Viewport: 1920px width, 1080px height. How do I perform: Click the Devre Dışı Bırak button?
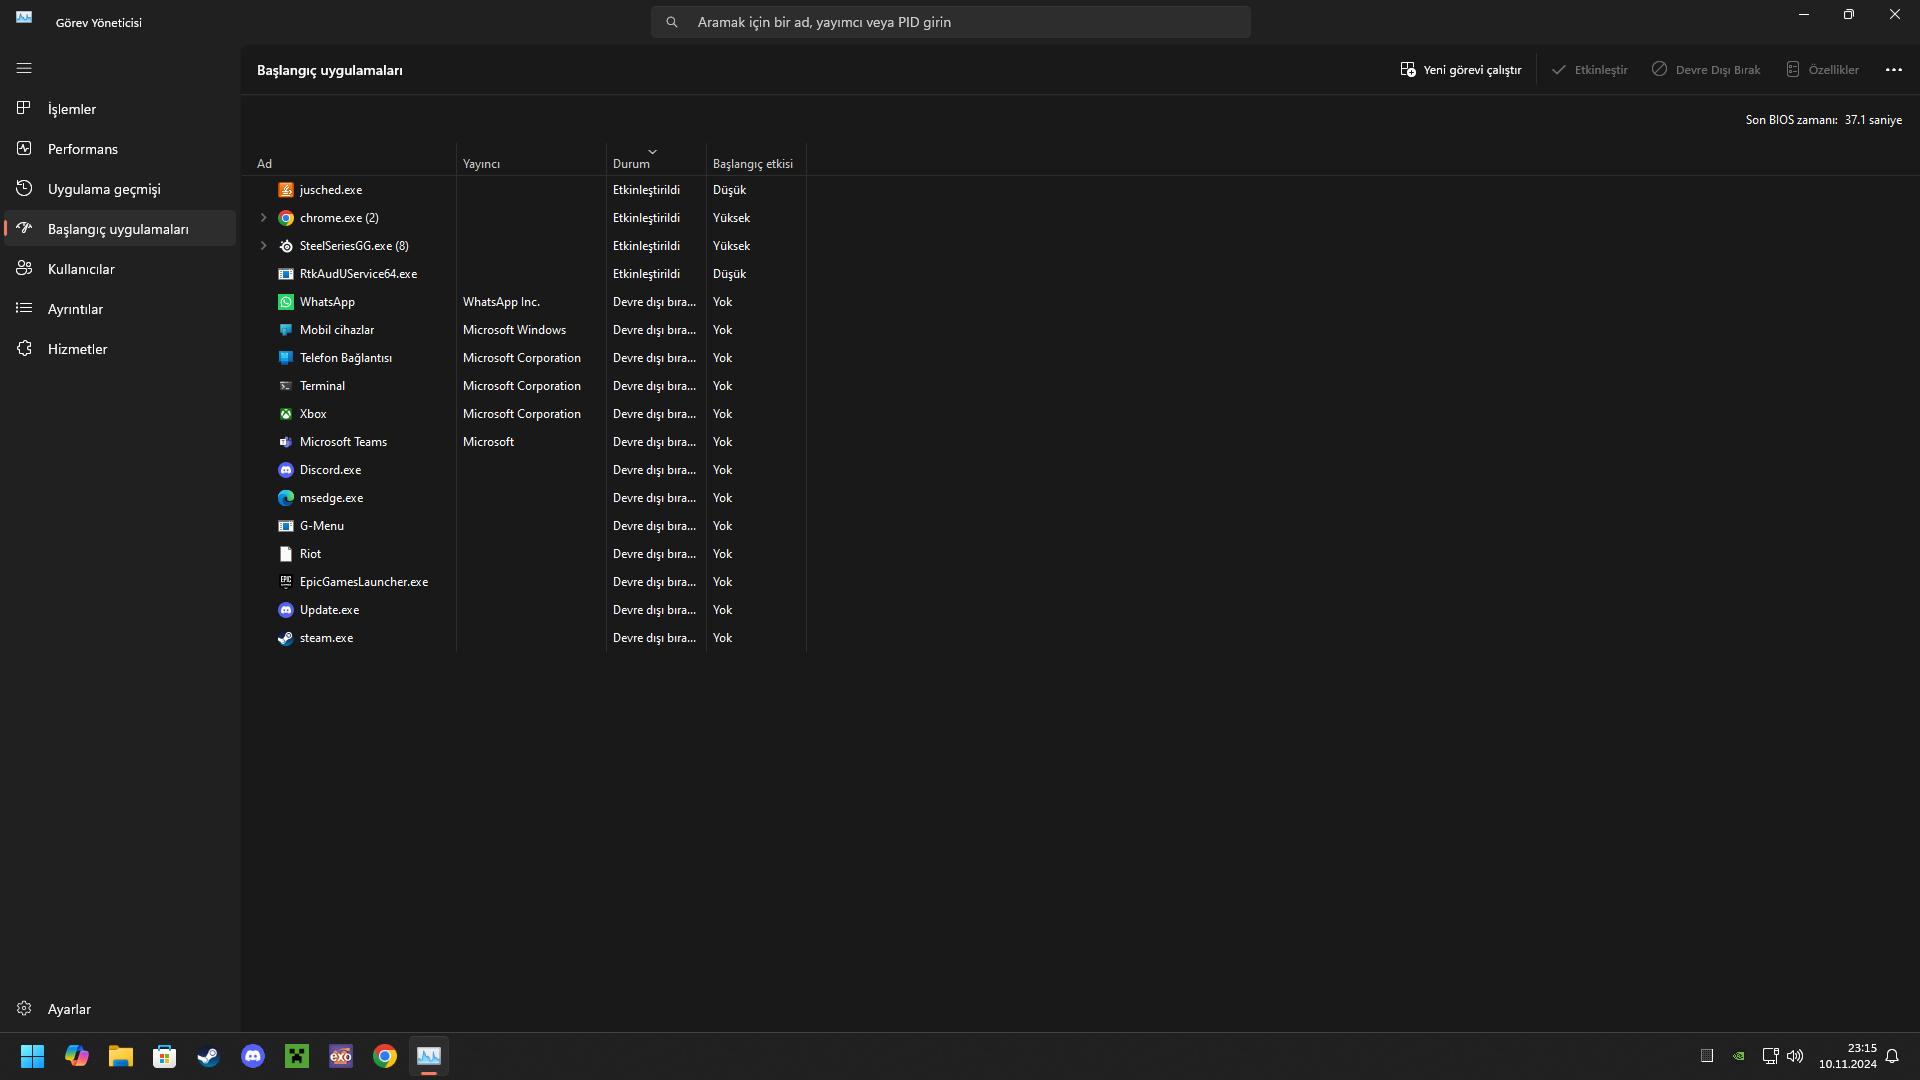pos(1706,70)
